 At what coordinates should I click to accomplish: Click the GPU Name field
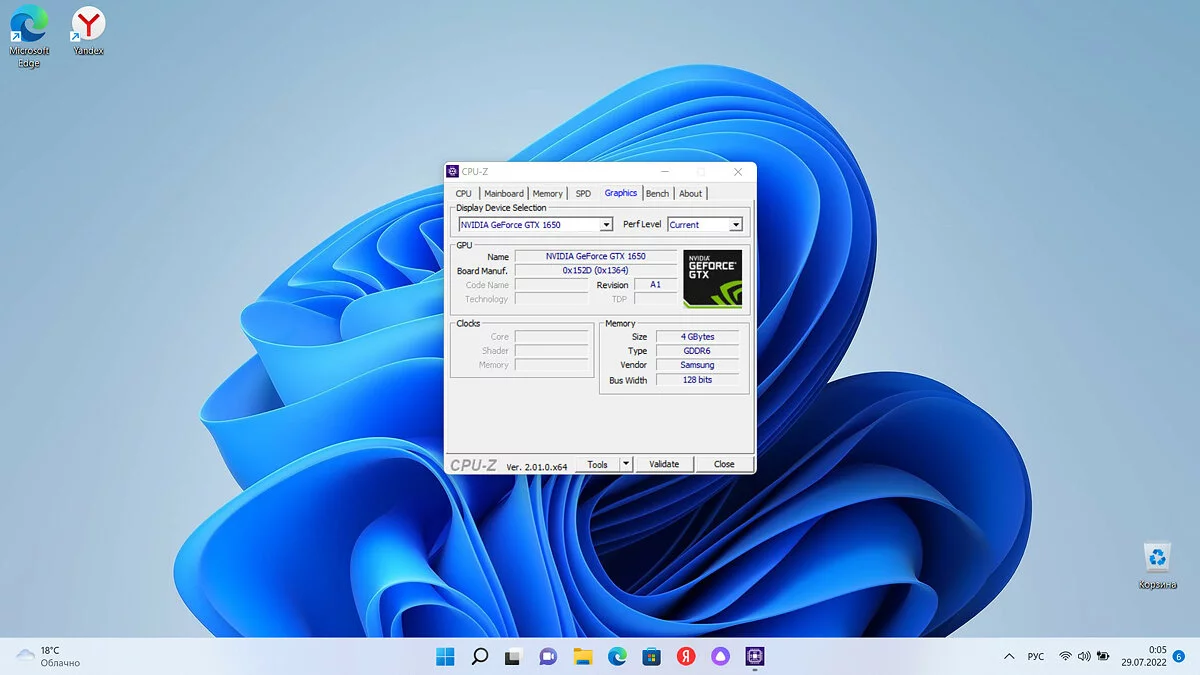(x=595, y=256)
